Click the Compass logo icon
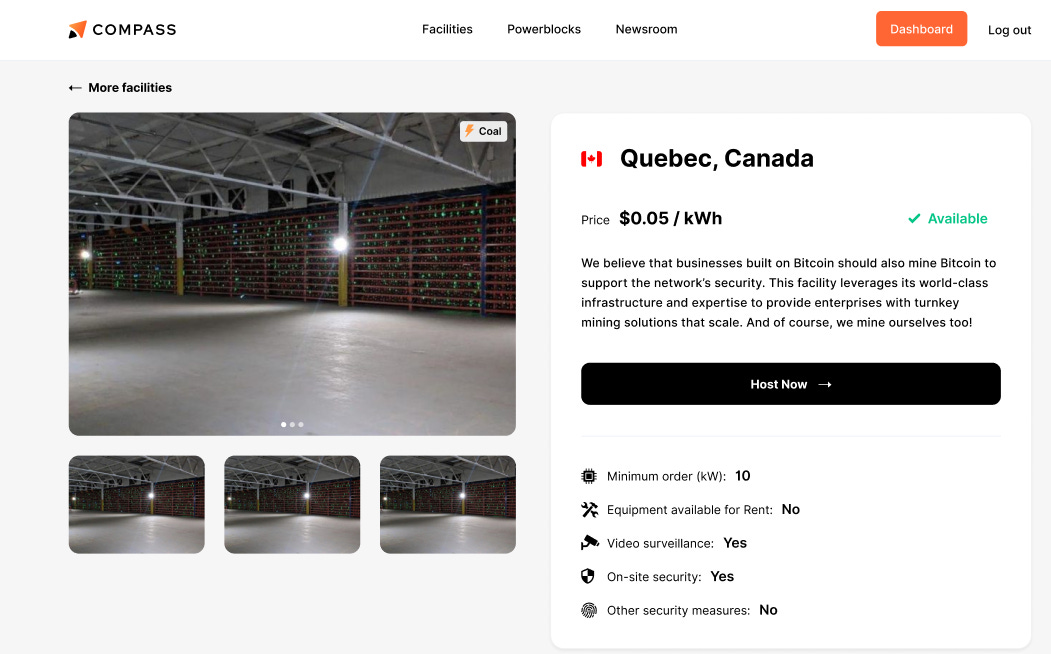Image resolution: width=1051 pixels, height=654 pixels. (75, 29)
